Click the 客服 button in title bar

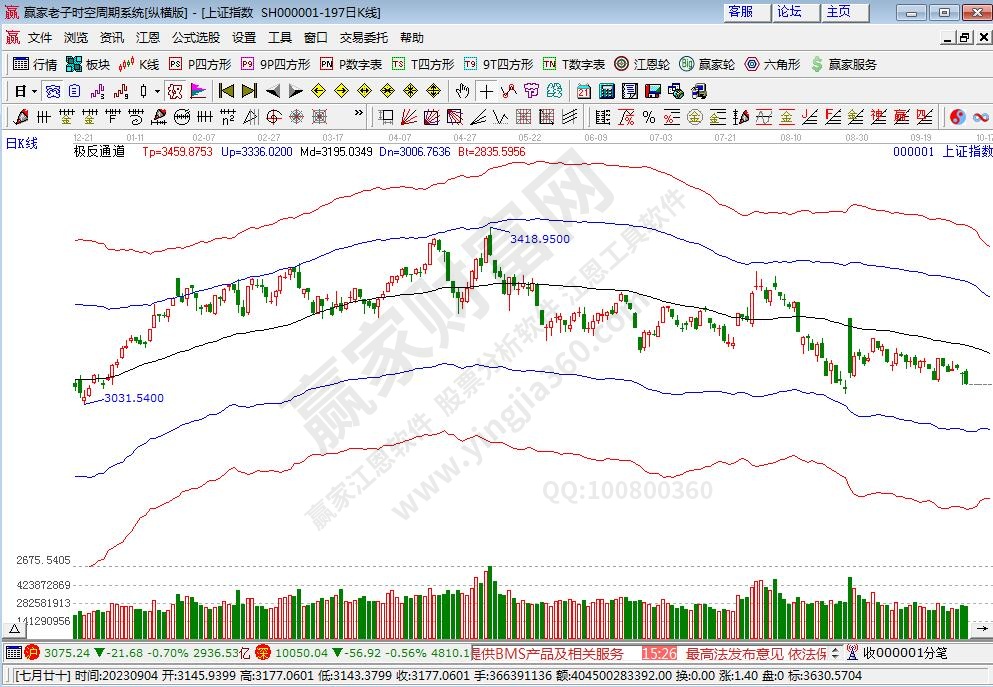pyautogui.click(x=741, y=12)
